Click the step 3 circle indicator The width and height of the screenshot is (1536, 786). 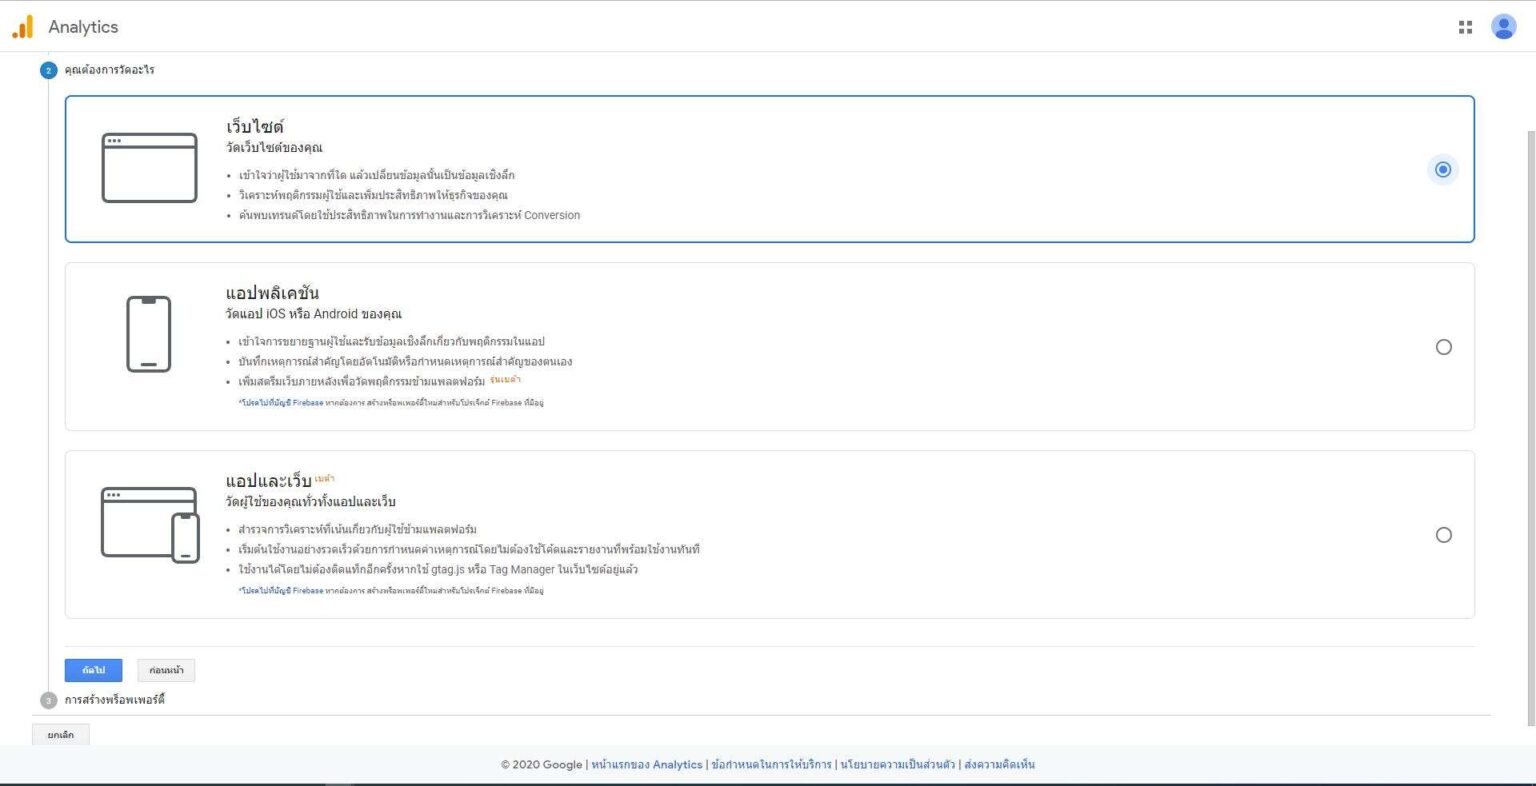pyautogui.click(x=47, y=701)
